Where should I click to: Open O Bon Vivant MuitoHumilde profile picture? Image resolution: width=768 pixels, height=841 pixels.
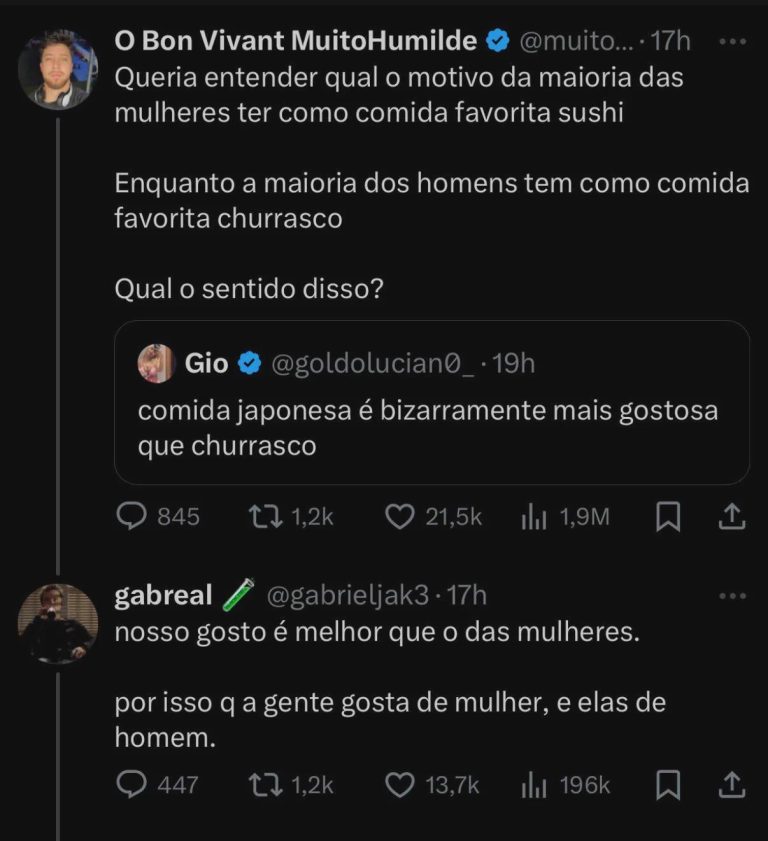[58, 70]
